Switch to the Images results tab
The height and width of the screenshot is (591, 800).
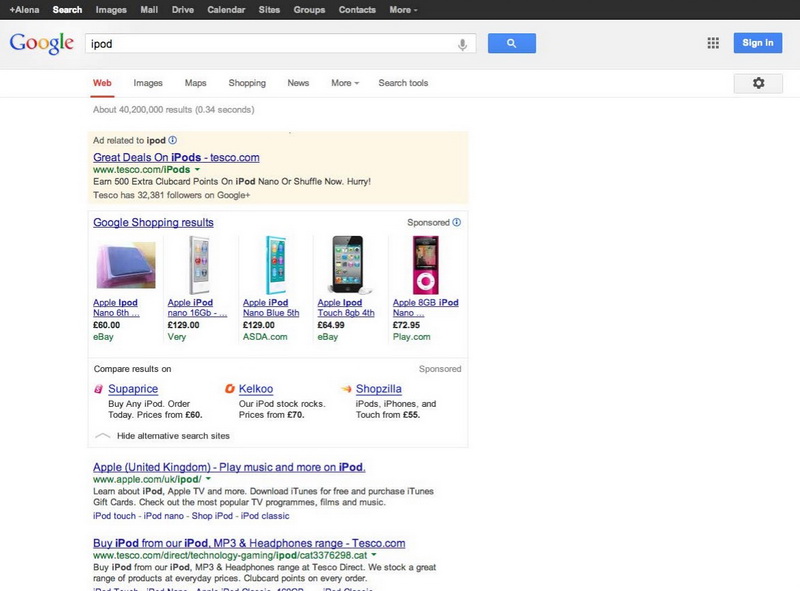tap(148, 83)
